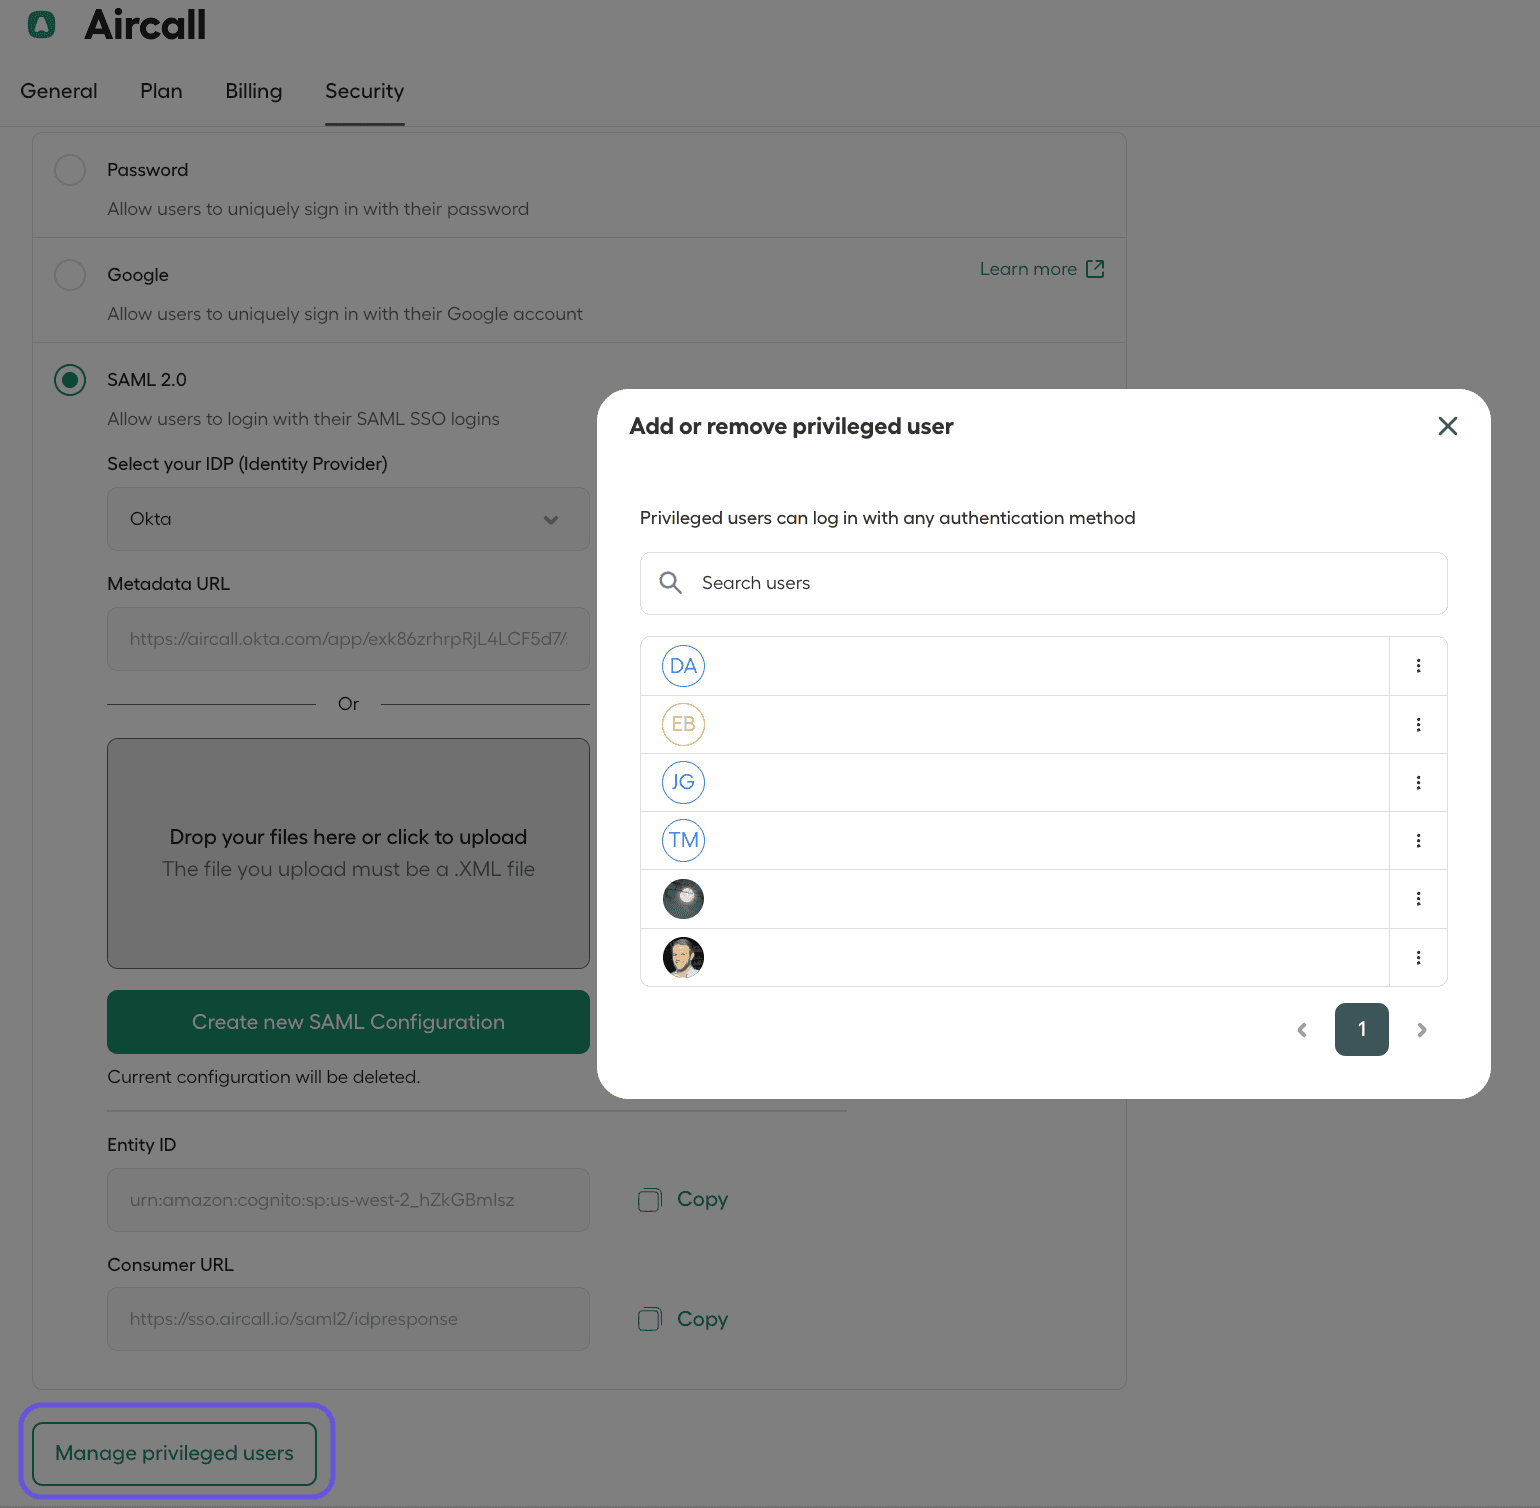Open the three-dot menu for user TM

pos(1418,841)
